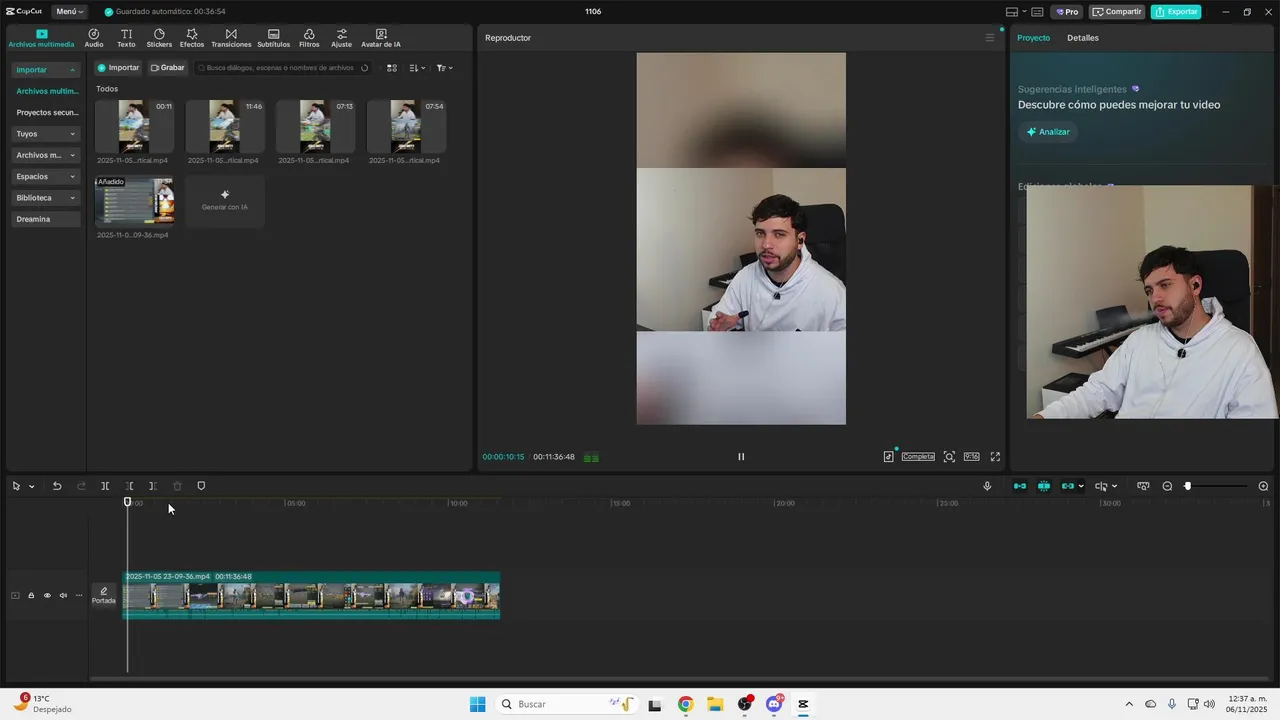
Task: Open the linkage options dropdown arrow
Action: pyautogui.click(x=1081, y=487)
